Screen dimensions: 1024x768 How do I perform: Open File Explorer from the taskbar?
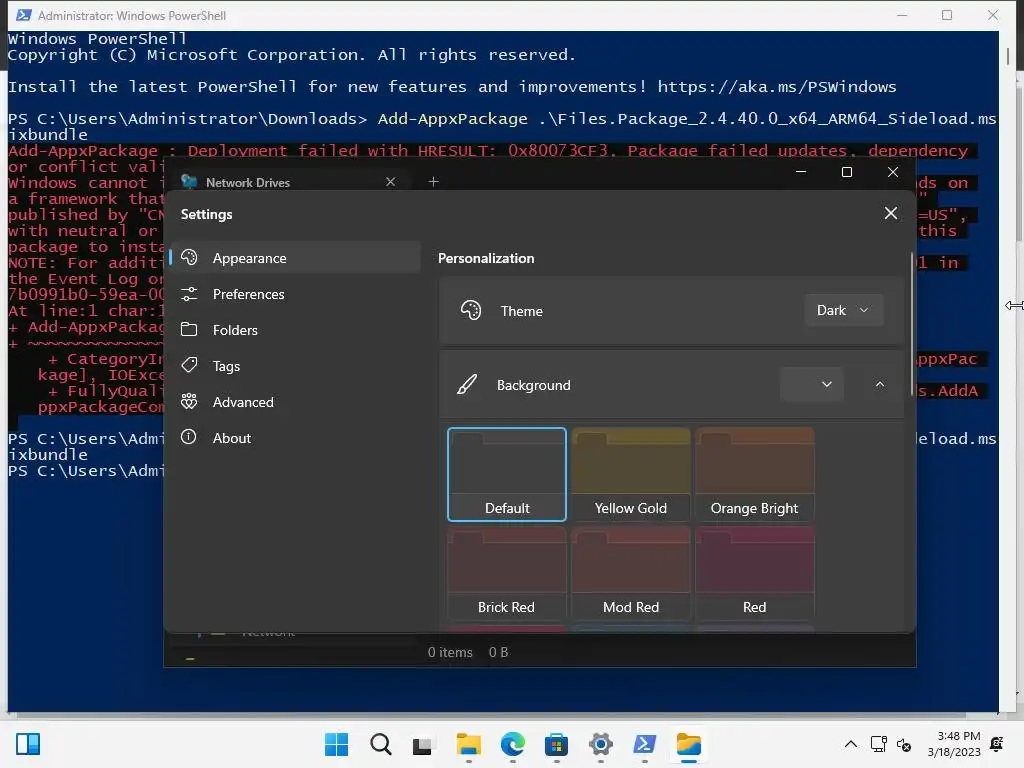pyautogui.click(x=468, y=744)
